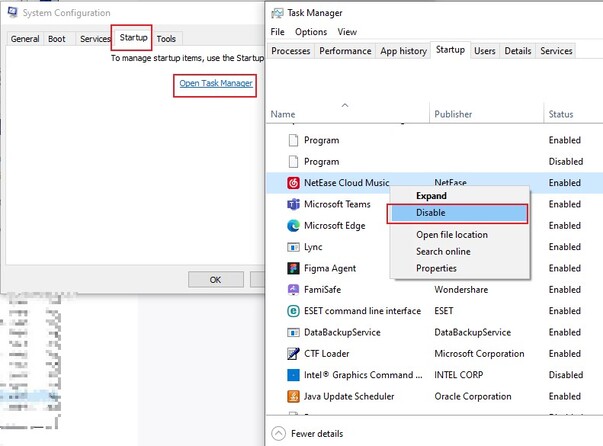The image size is (603, 446).
Task: Click the NetEase Cloud Music app icon
Action: point(293,183)
